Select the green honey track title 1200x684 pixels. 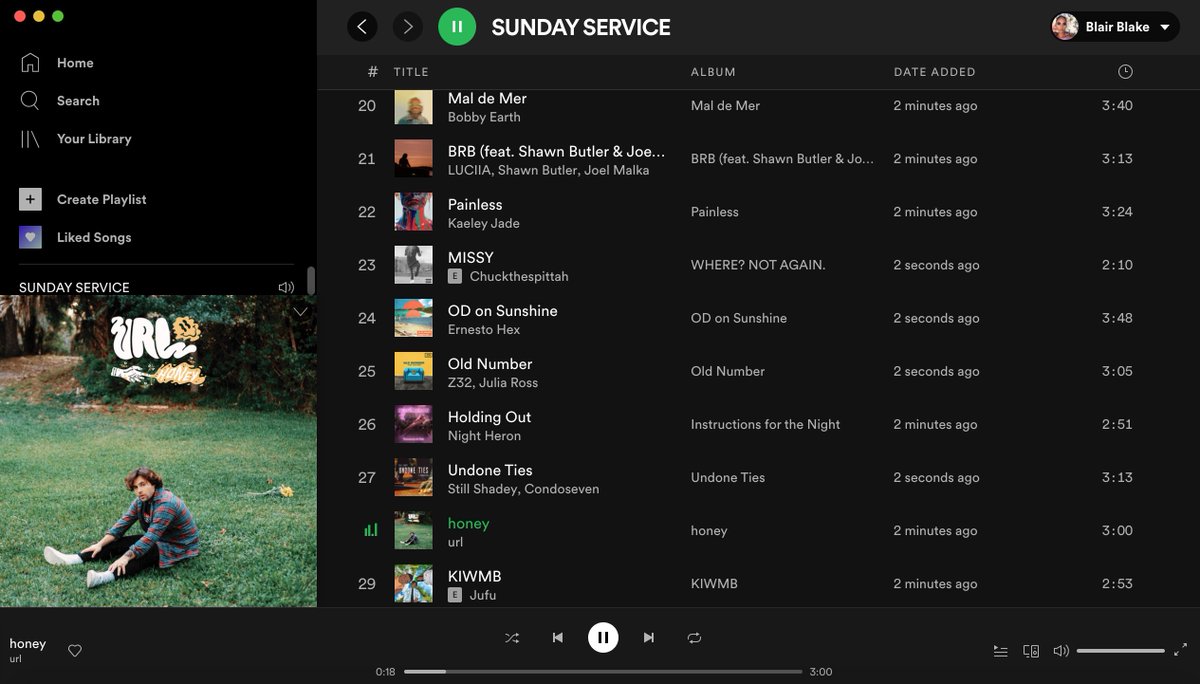coord(468,523)
